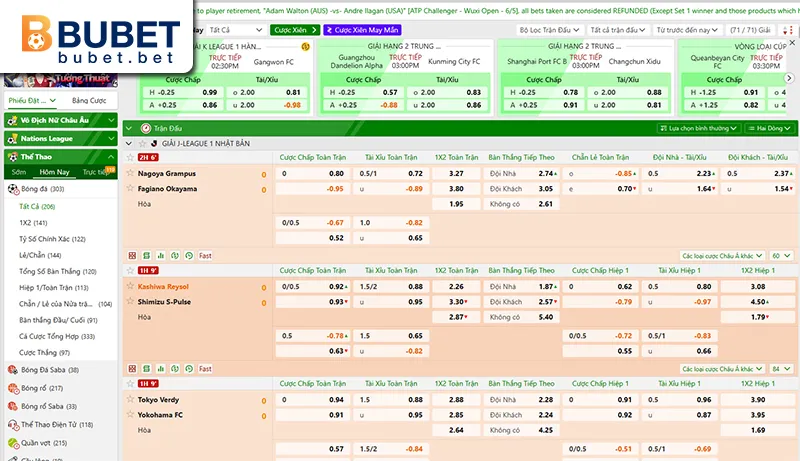Select Tỷ Số Chính Xác (122) market
The image size is (800, 461).
(52, 239)
